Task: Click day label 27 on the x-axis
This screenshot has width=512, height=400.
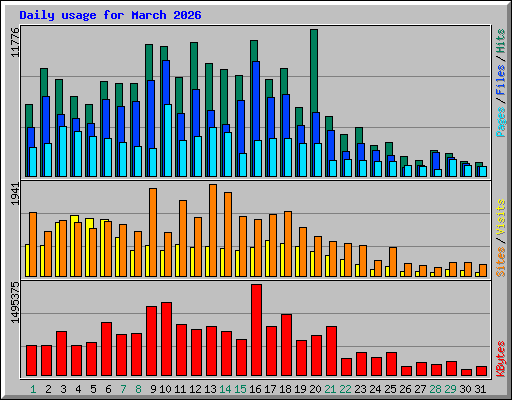Action: click(420, 389)
